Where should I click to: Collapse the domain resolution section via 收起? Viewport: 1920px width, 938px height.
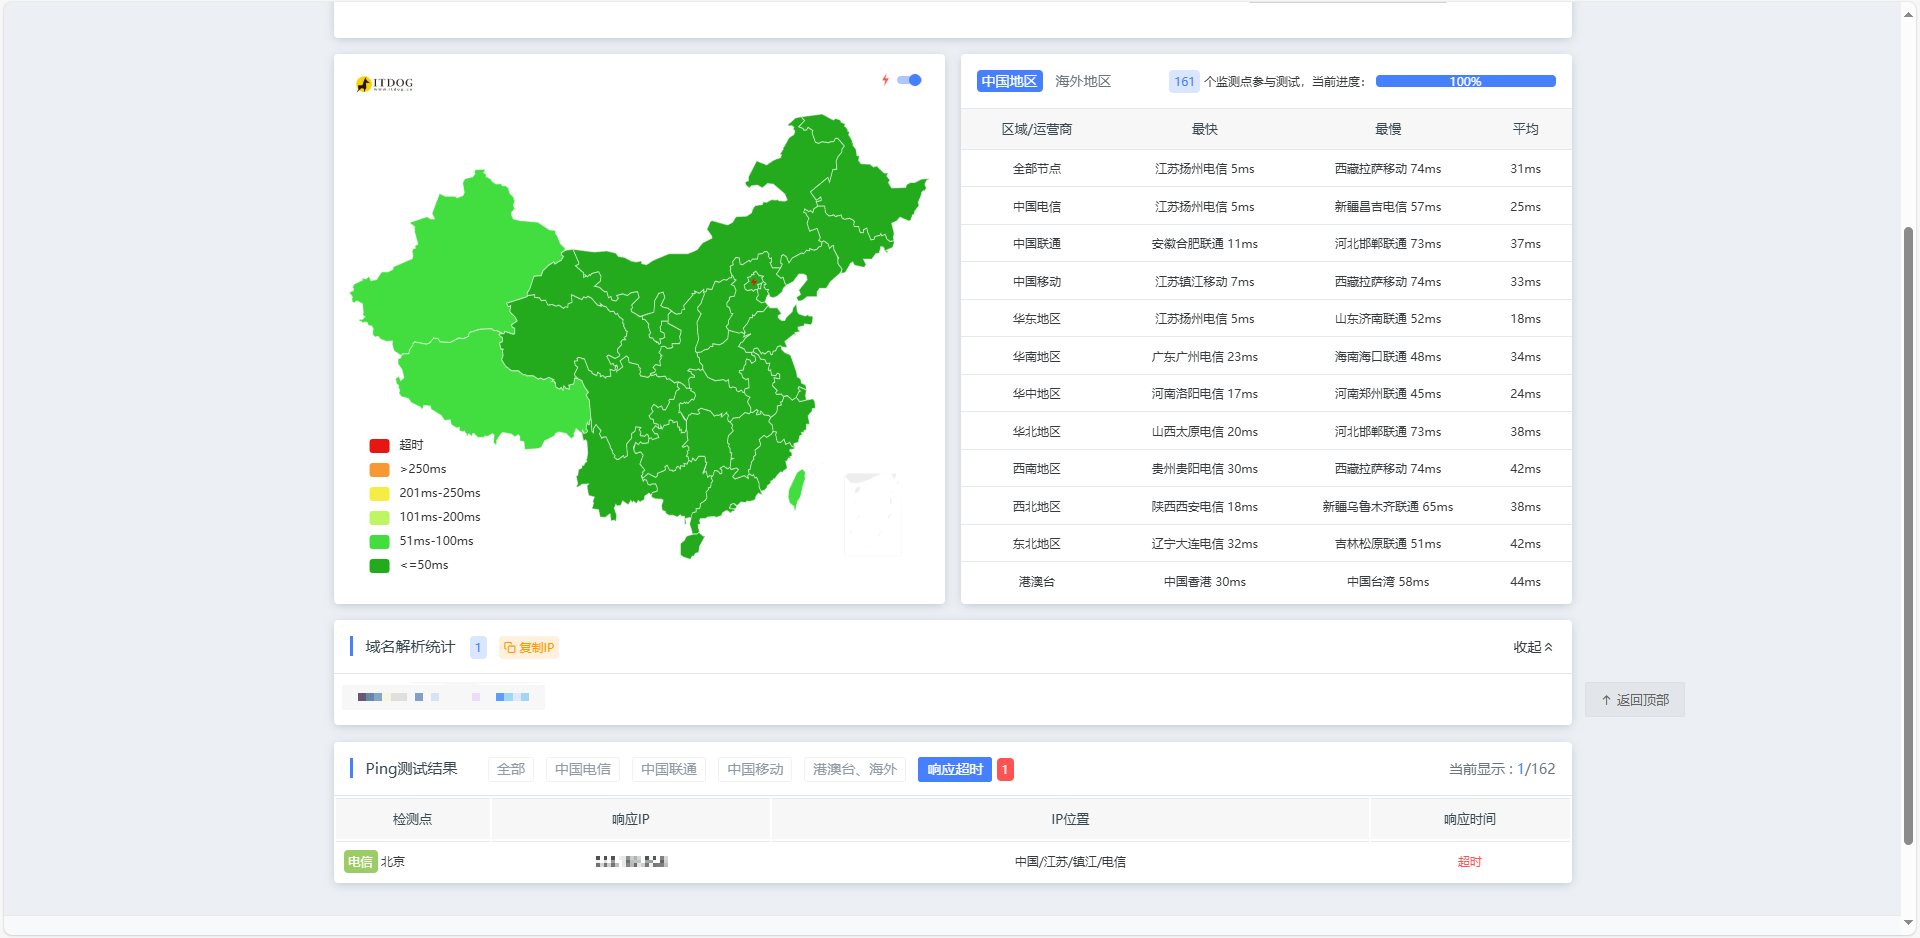1532,647
